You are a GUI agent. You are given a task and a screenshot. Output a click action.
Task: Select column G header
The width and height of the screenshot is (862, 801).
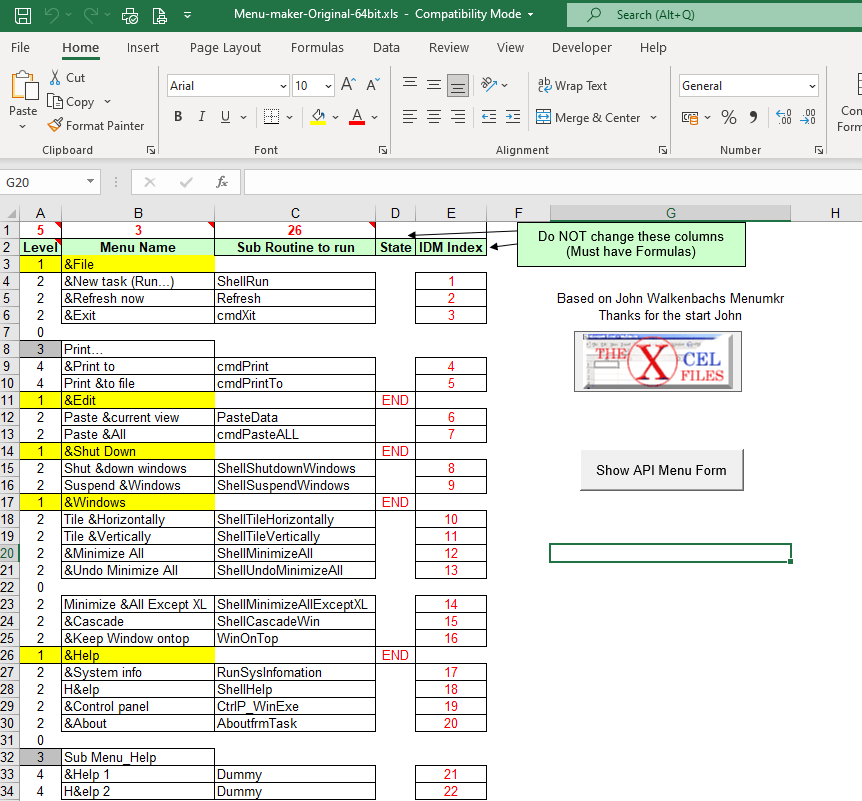(670, 213)
